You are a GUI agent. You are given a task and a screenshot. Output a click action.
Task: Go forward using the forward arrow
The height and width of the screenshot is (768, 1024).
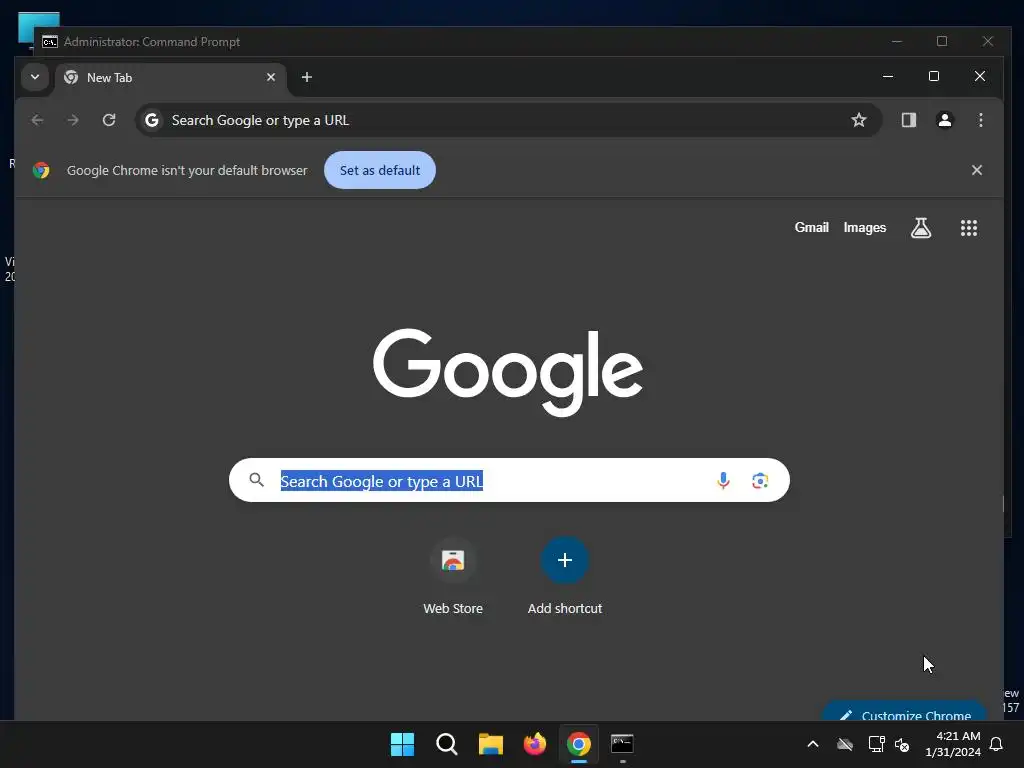pos(73,120)
